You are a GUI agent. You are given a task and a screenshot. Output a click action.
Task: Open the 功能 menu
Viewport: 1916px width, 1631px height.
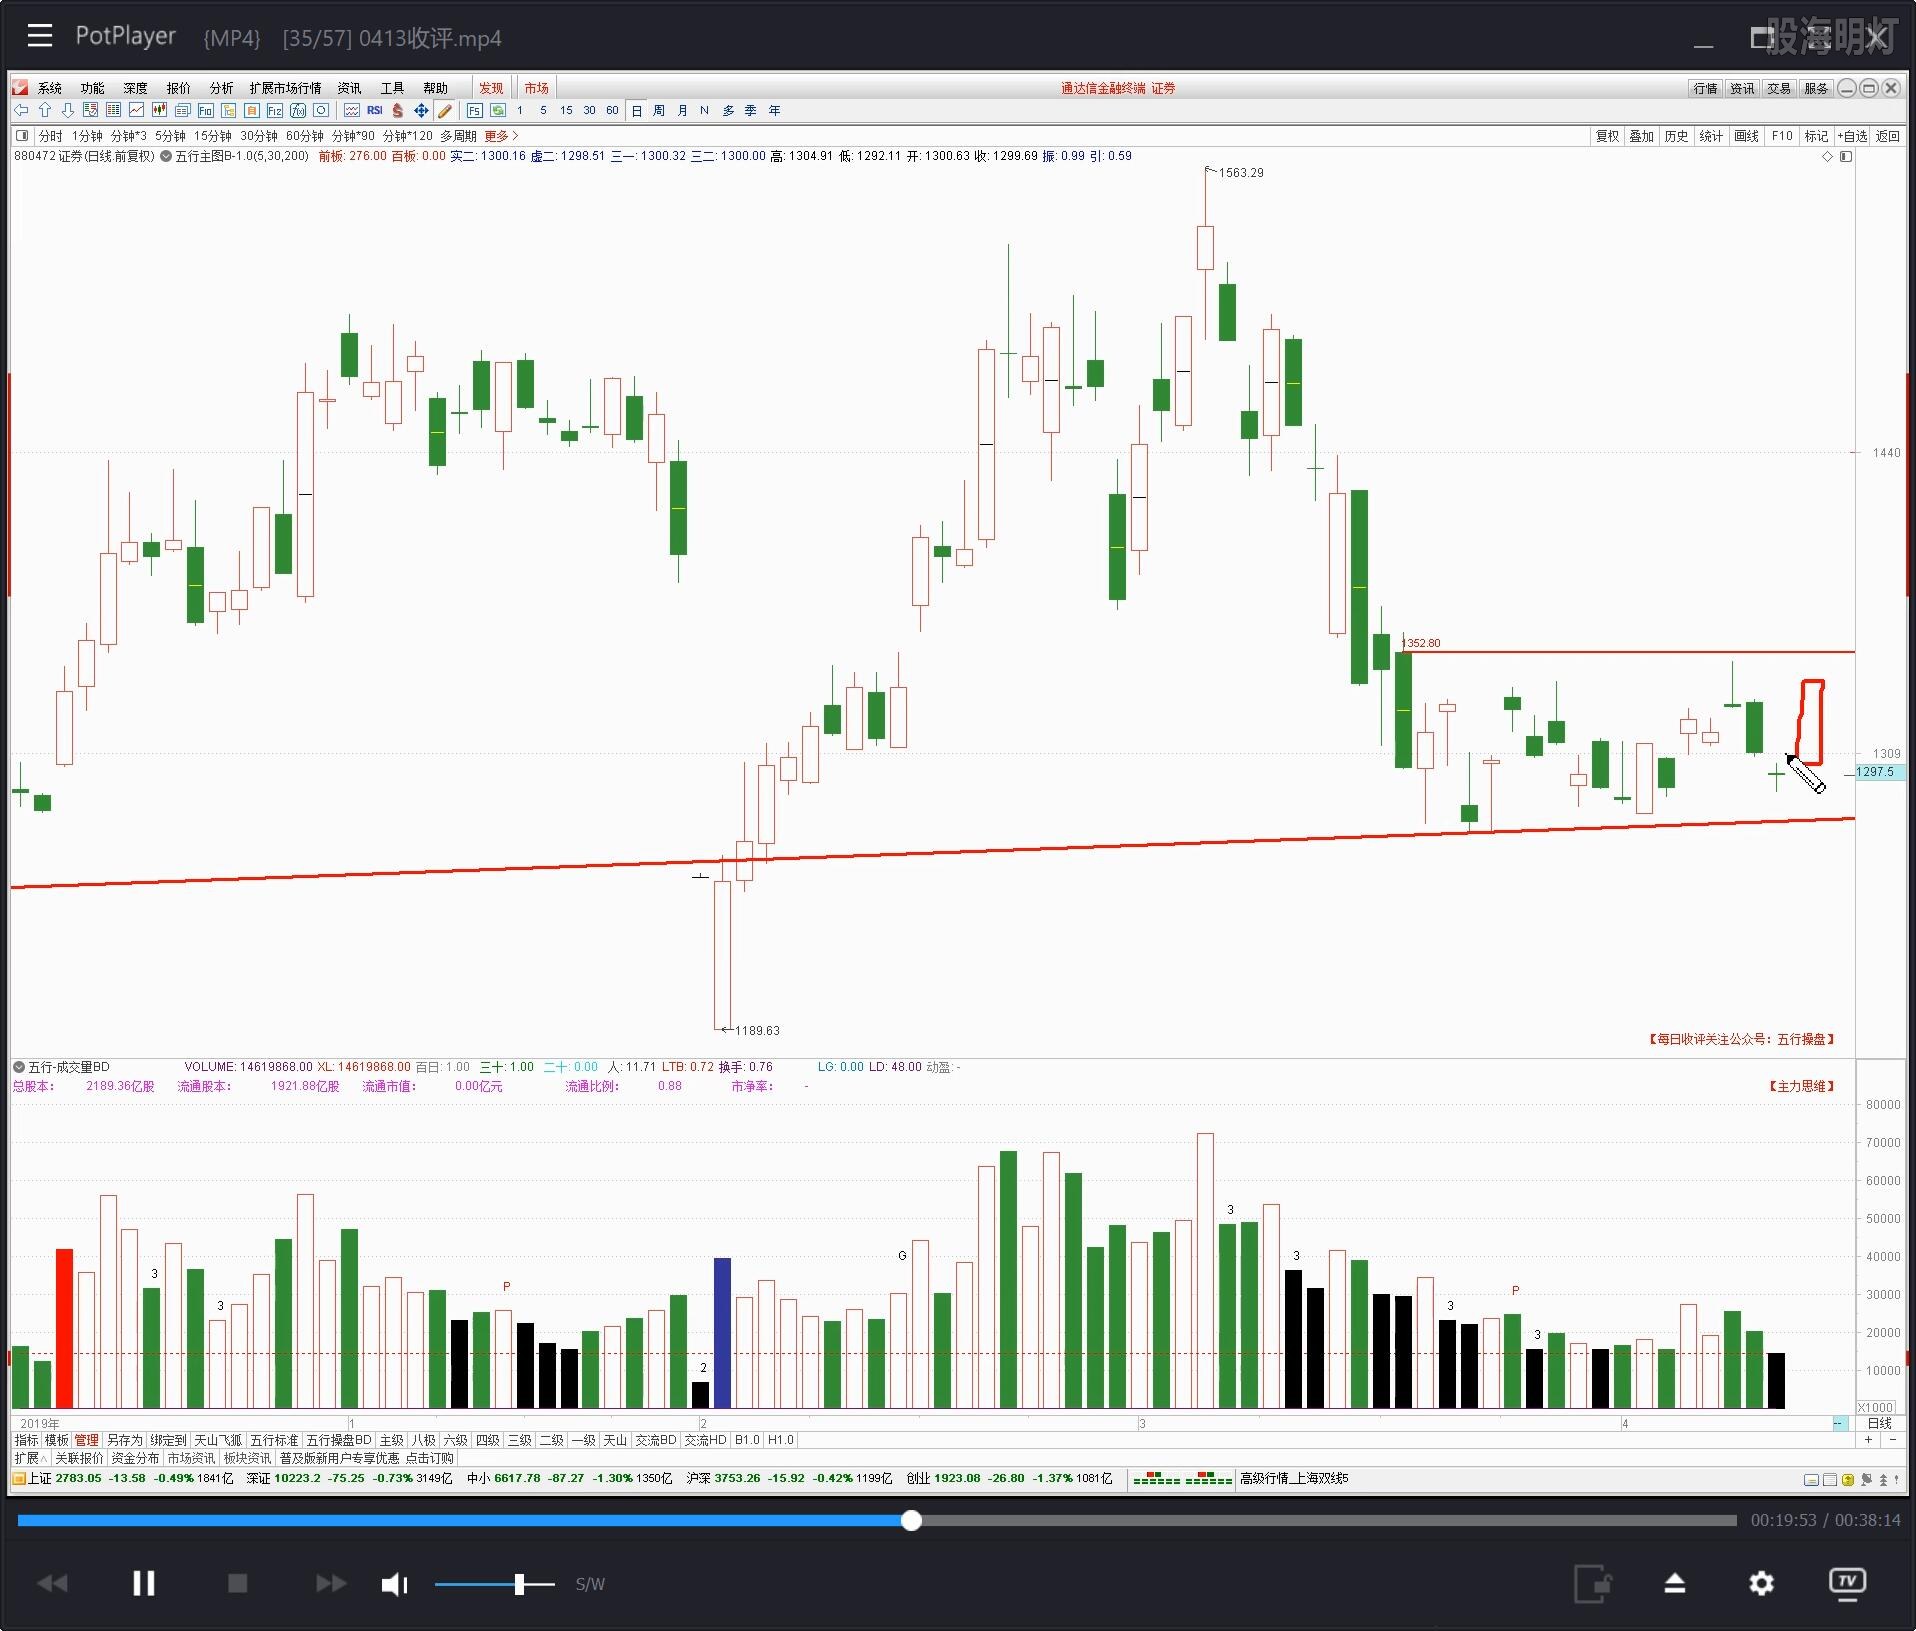click(x=93, y=88)
